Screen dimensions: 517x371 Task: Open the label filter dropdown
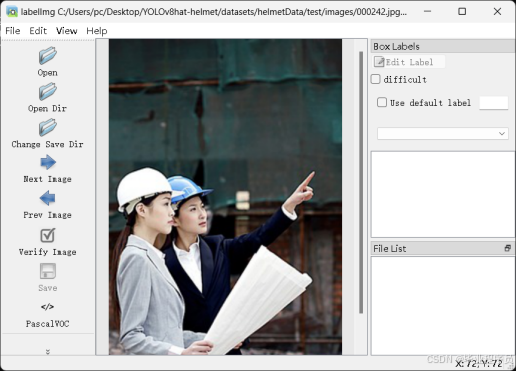tap(443, 134)
